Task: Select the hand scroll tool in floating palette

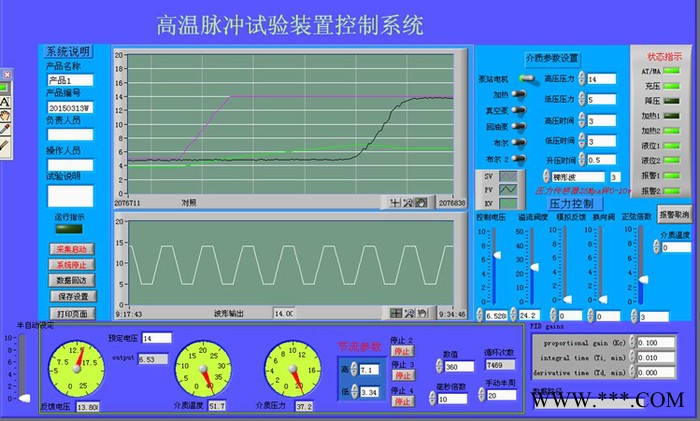Action: click(5, 116)
